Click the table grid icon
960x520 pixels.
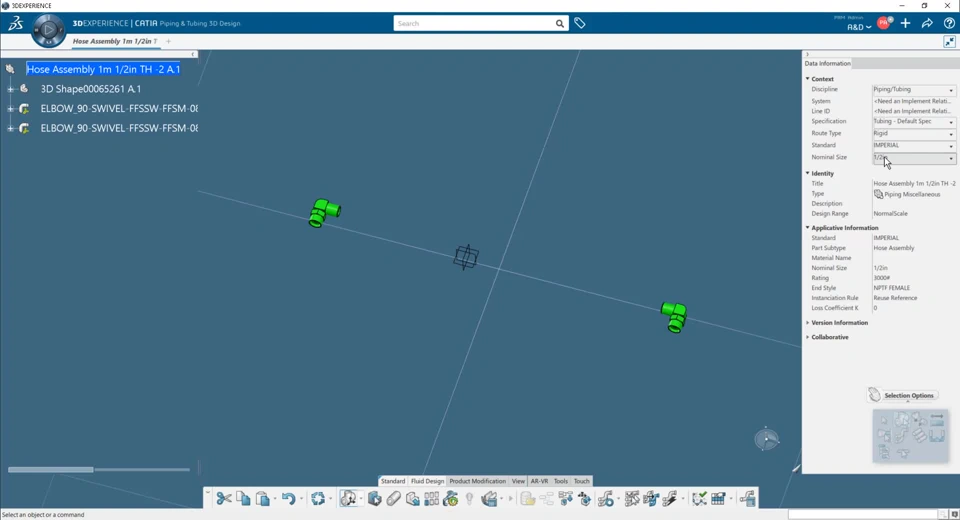point(718,499)
